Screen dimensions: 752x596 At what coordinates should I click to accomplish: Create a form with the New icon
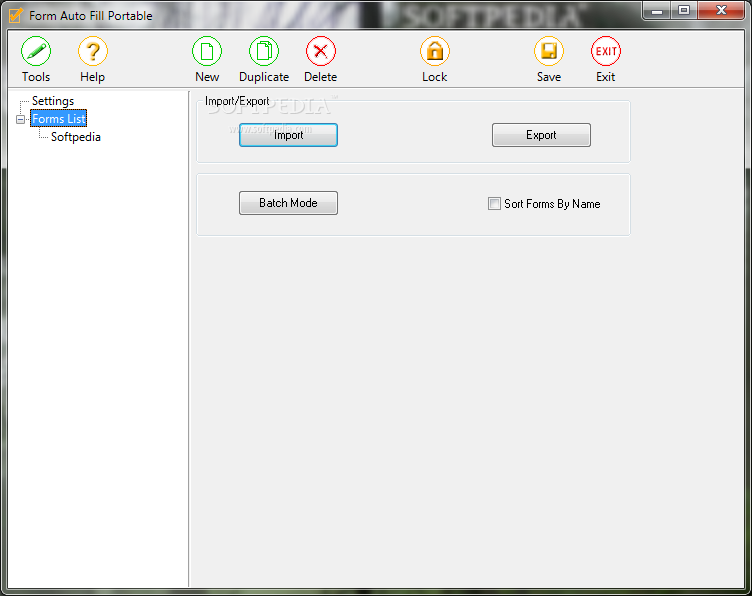pos(207,51)
